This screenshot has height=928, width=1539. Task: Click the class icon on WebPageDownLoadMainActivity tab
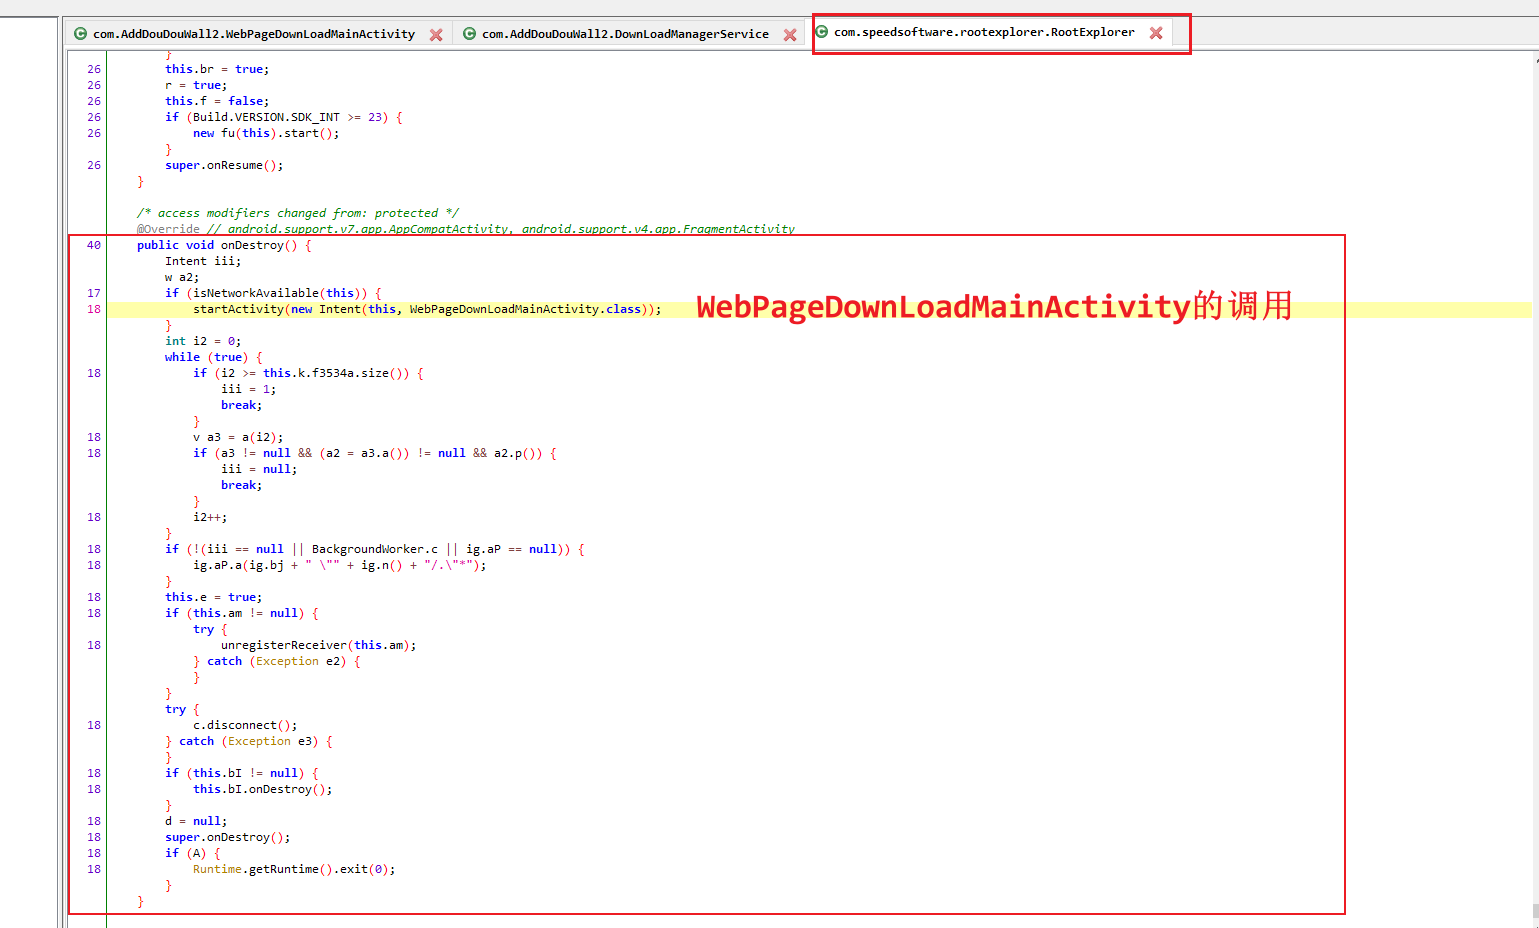click(x=81, y=34)
